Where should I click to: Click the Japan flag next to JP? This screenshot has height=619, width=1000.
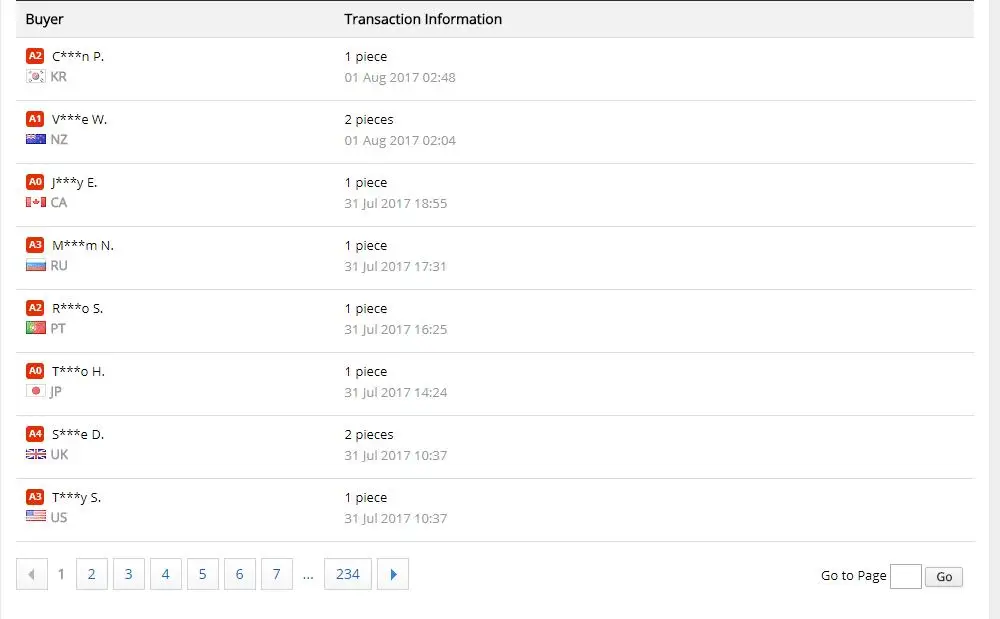click(36, 392)
